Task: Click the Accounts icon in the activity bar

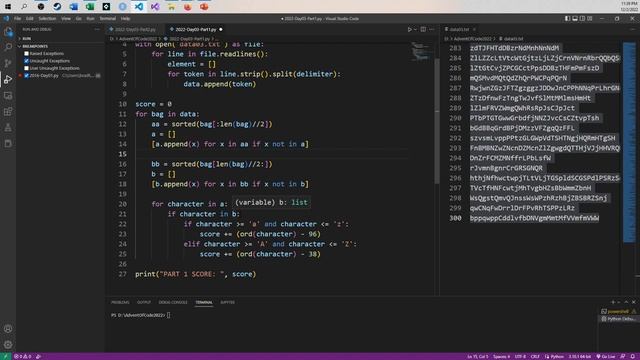Action: coord(8,329)
